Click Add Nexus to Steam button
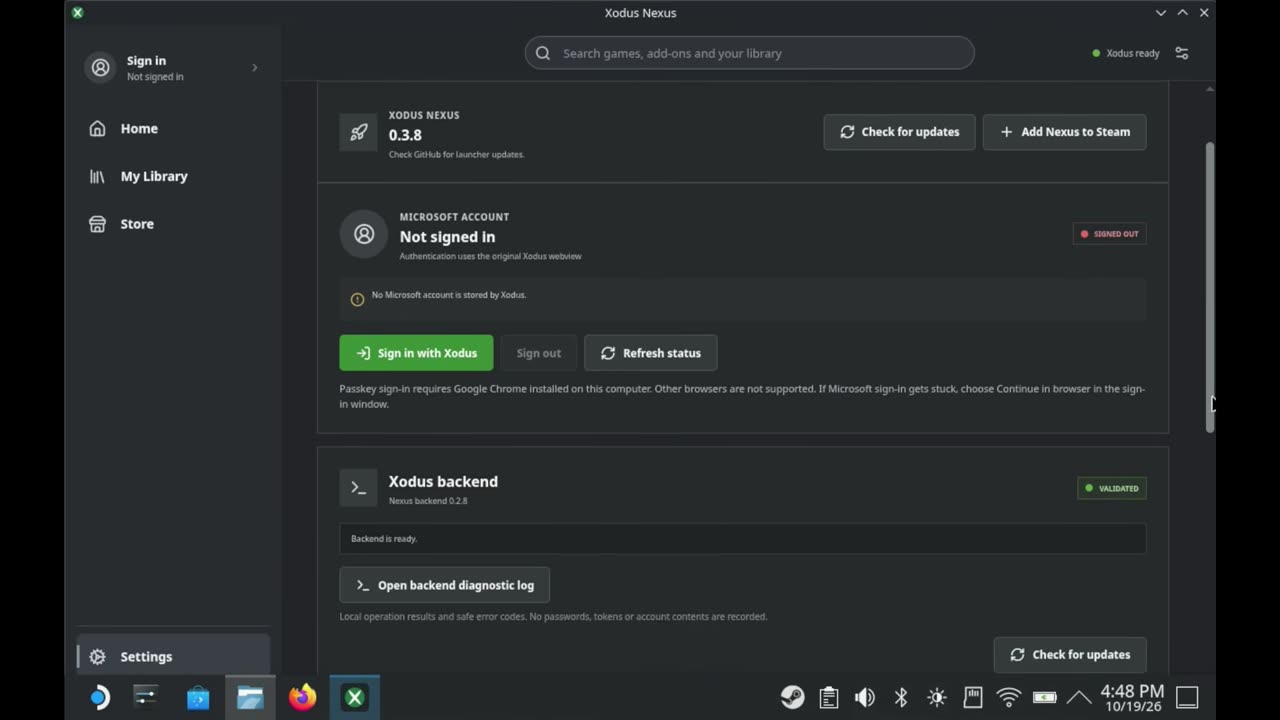 tap(1064, 132)
